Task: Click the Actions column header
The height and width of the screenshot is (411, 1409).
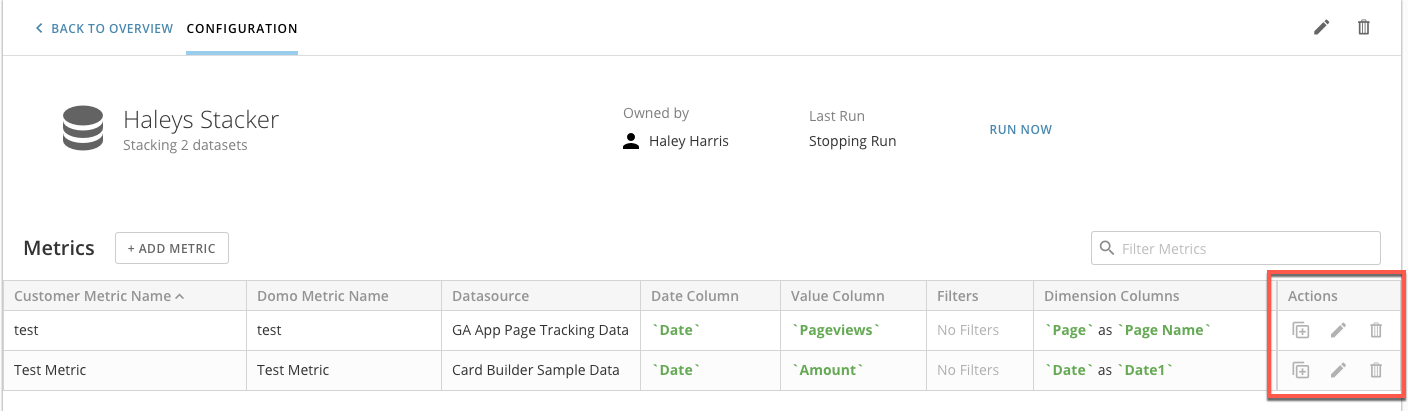Action: 1340,296
